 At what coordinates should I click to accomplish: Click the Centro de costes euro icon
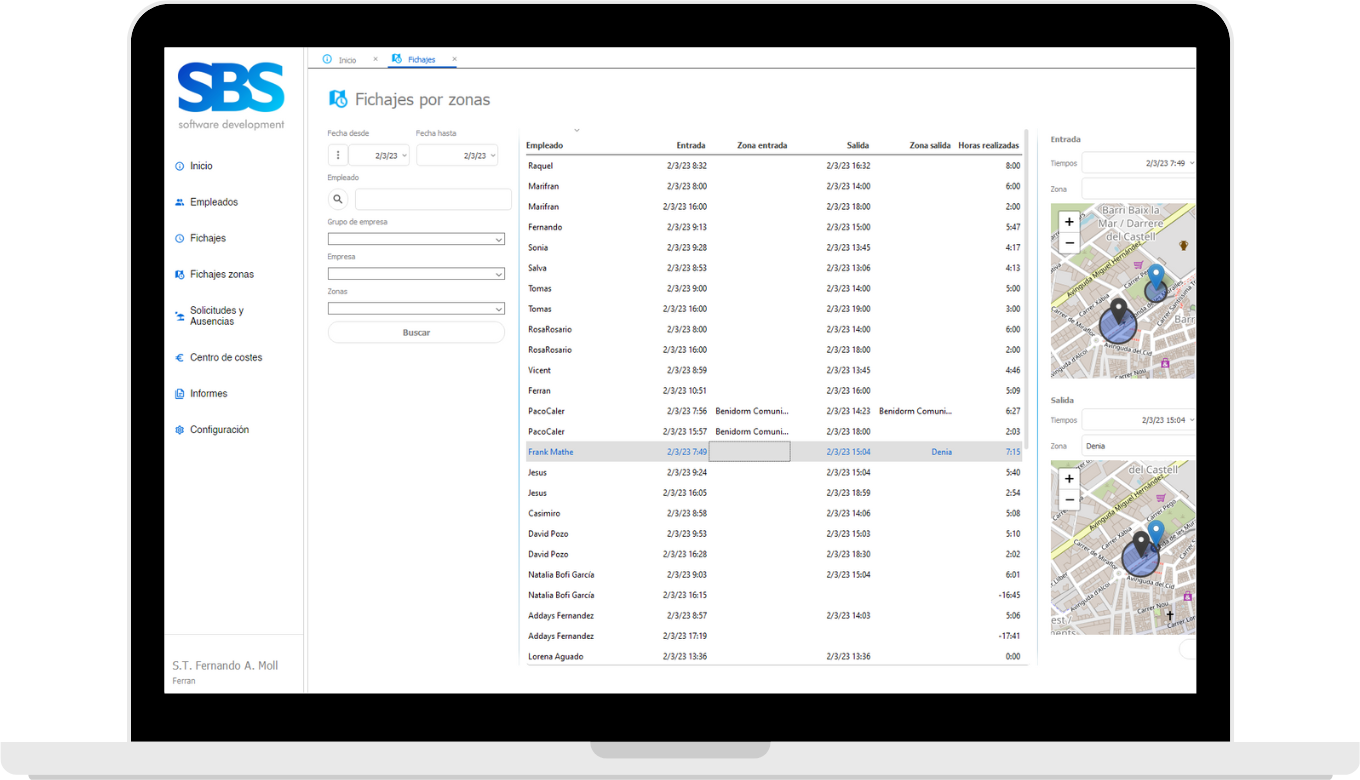click(x=180, y=358)
